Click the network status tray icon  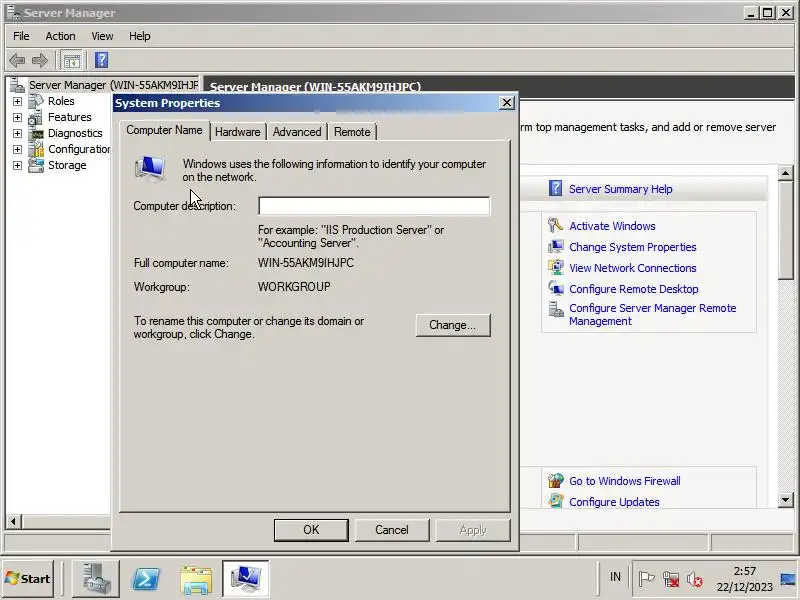coord(670,579)
